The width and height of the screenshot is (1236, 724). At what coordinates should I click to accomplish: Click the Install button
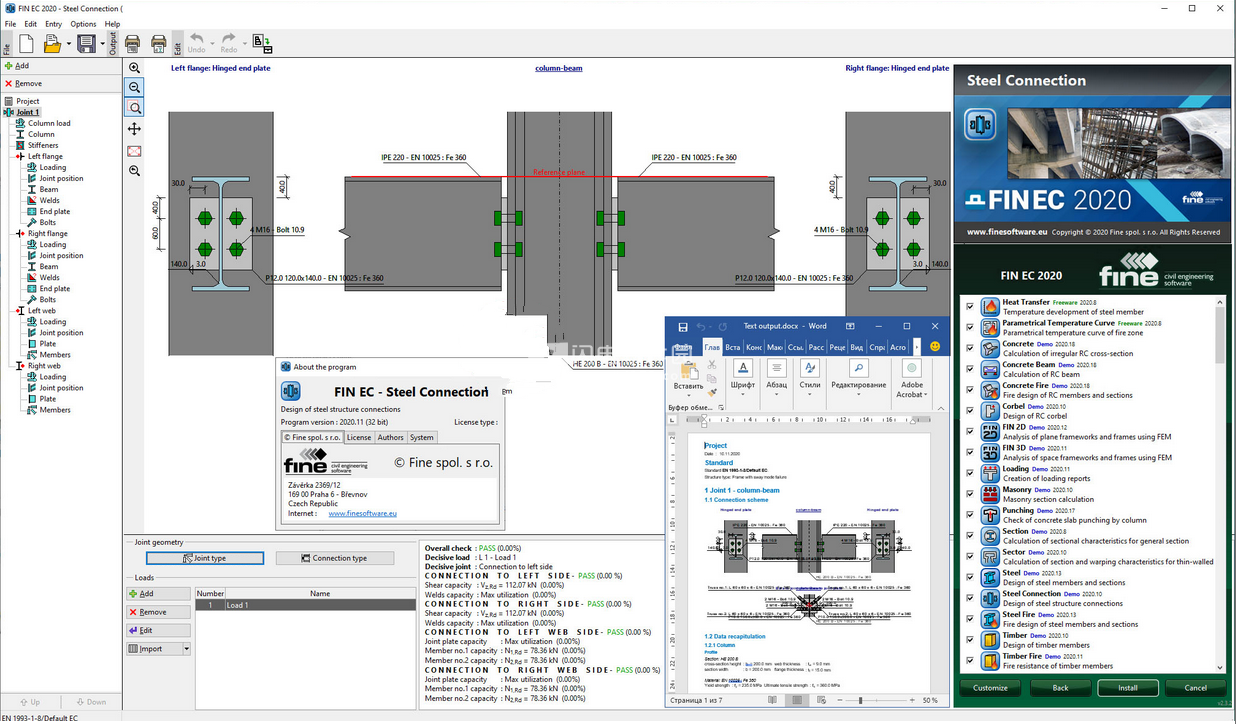[1128, 688]
